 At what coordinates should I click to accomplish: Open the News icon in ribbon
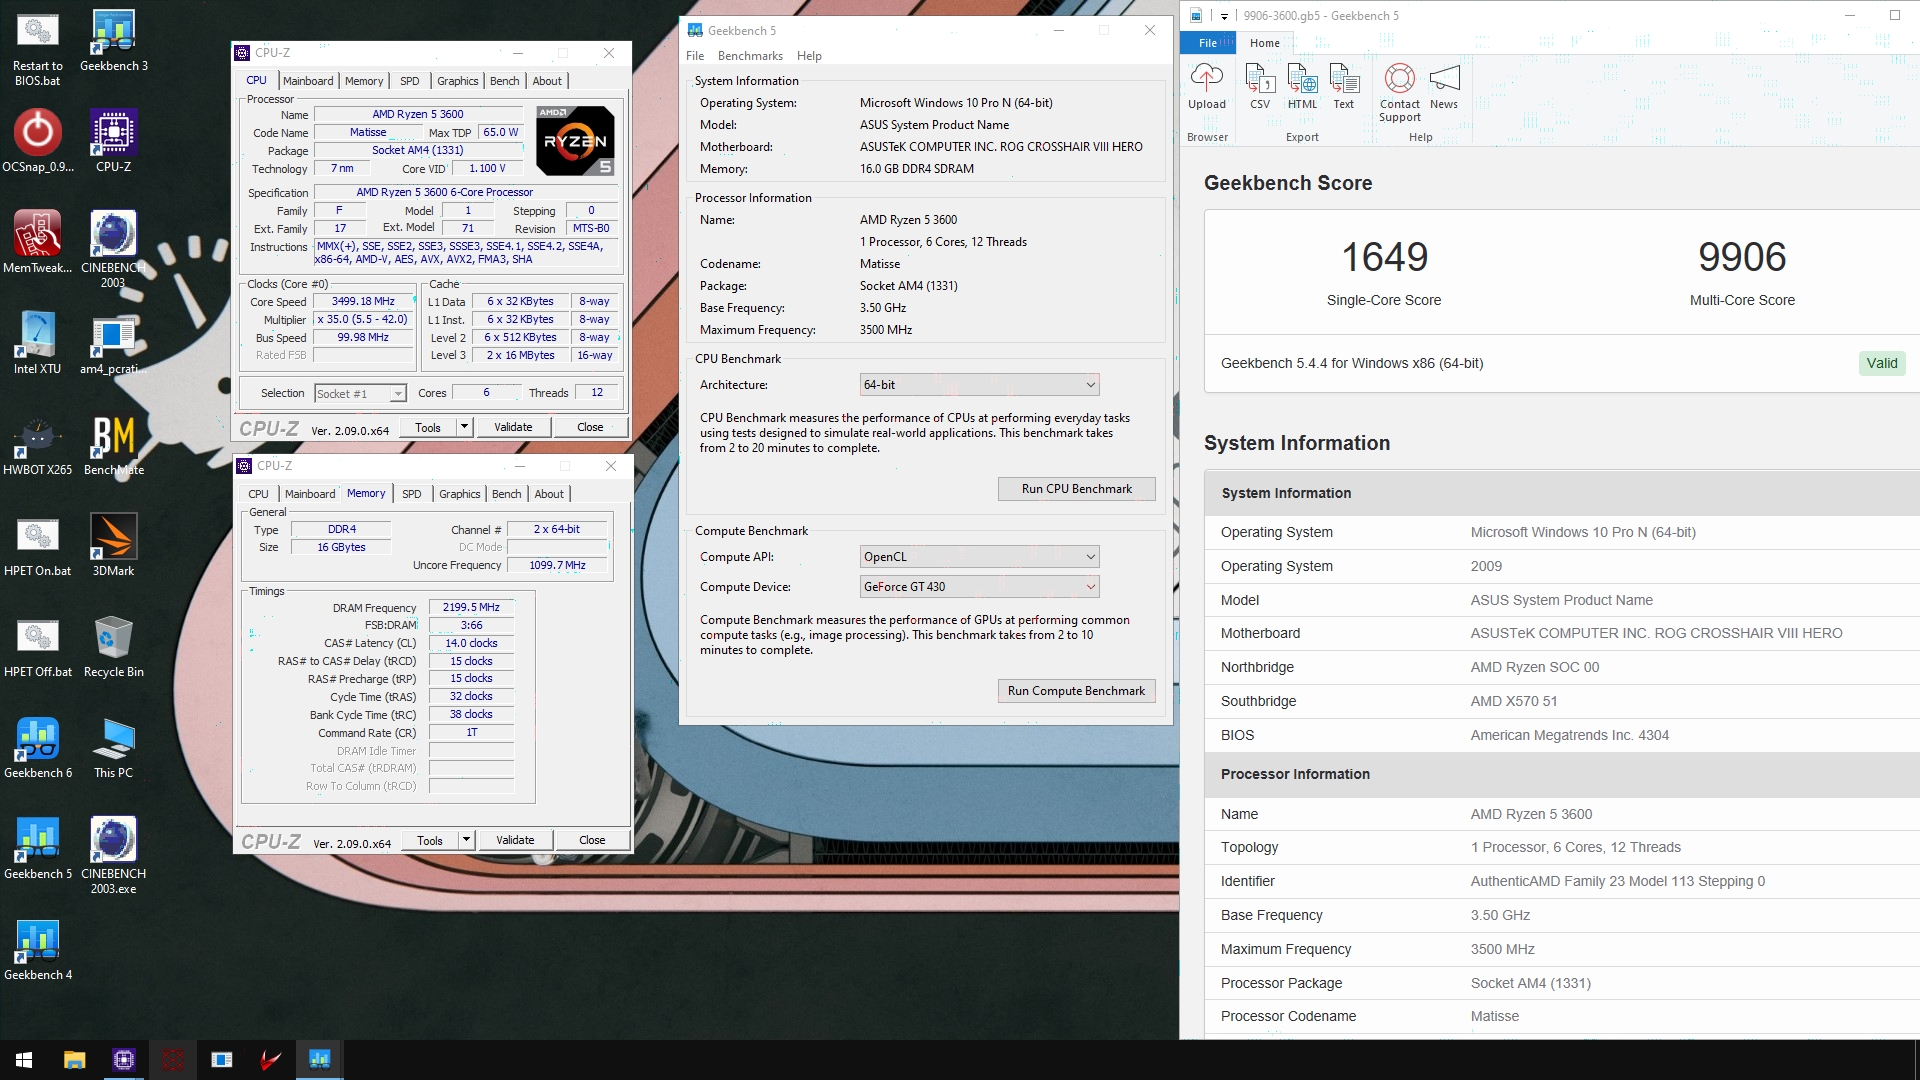(x=1444, y=86)
